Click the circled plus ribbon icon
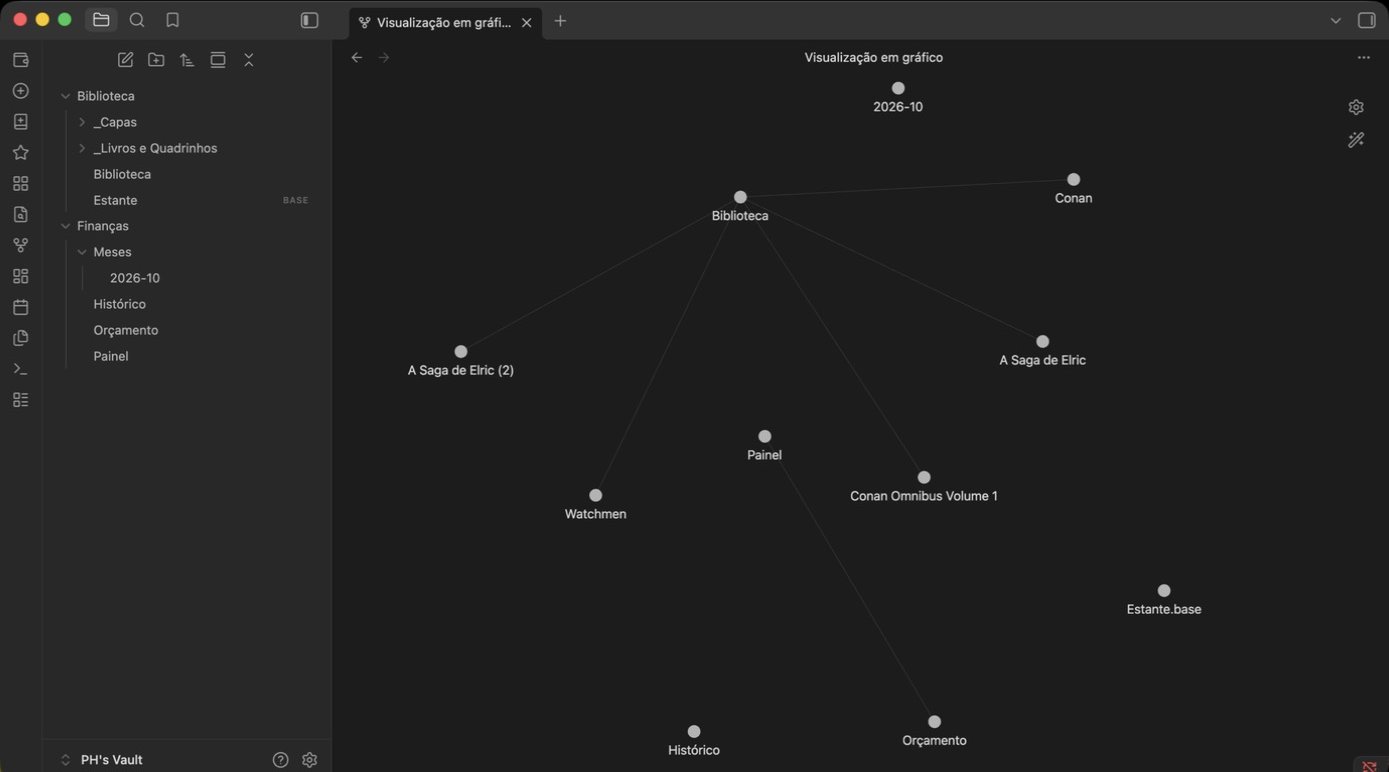1389x772 pixels. point(20,91)
